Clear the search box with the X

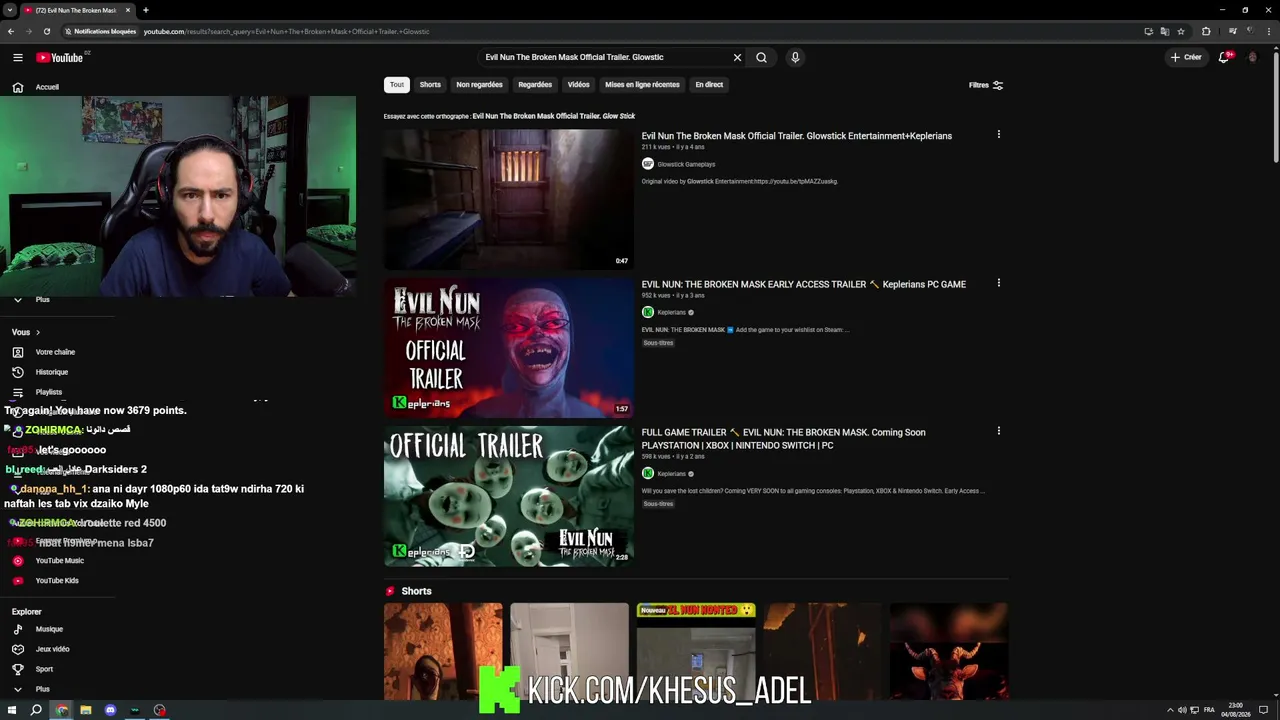click(x=738, y=58)
